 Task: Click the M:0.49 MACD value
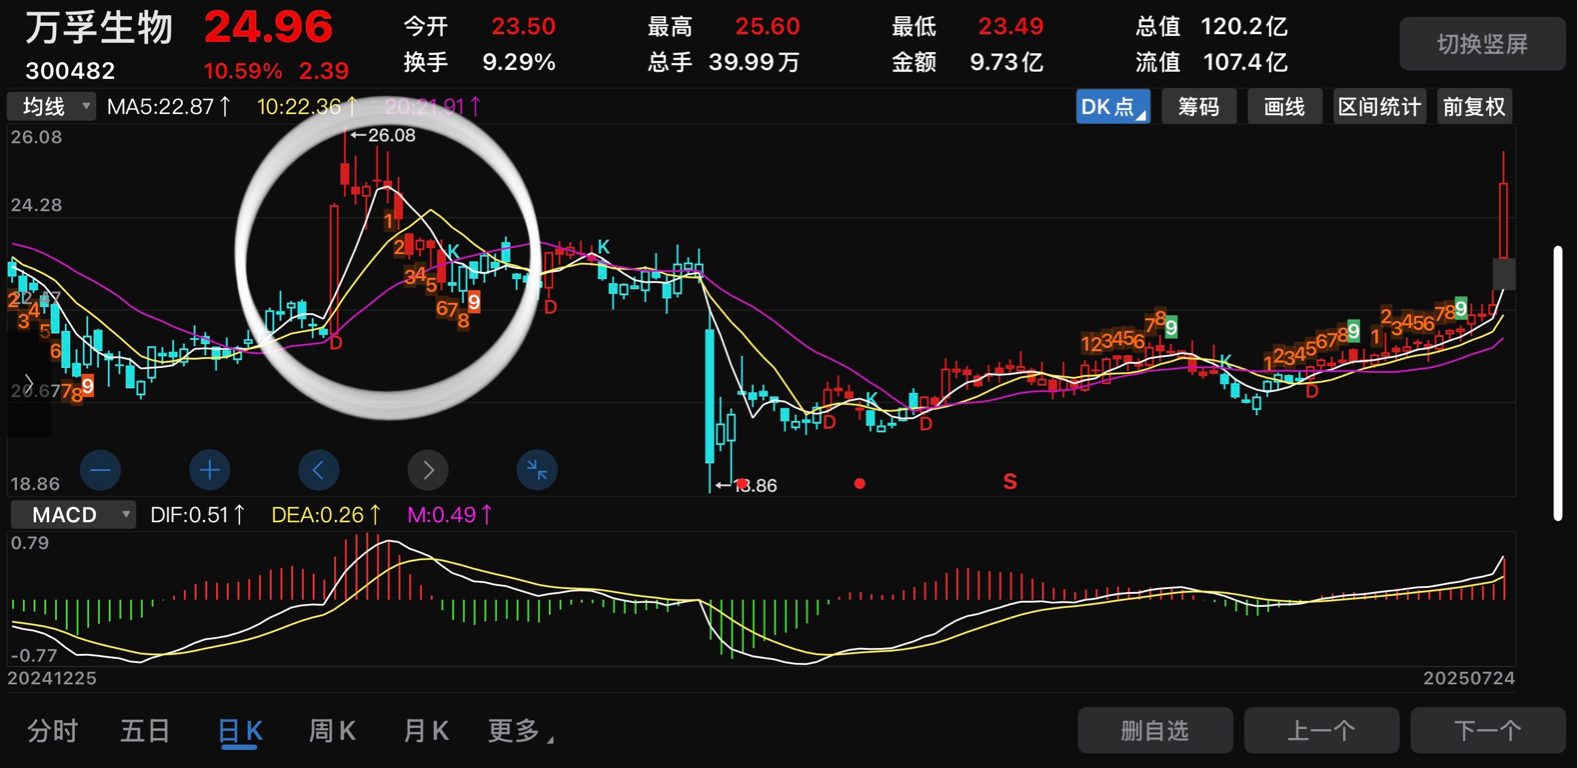coord(450,515)
